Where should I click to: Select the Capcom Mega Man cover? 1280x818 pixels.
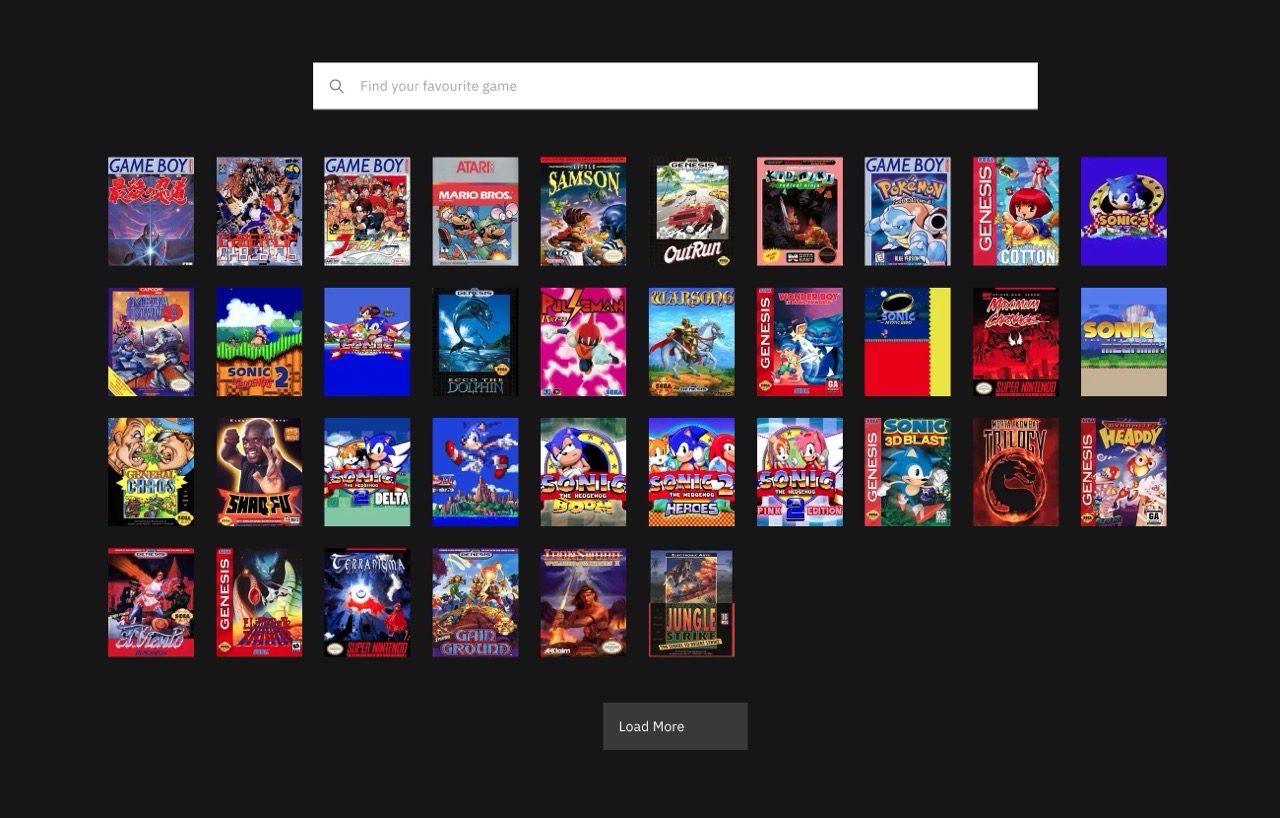(151, 342)
